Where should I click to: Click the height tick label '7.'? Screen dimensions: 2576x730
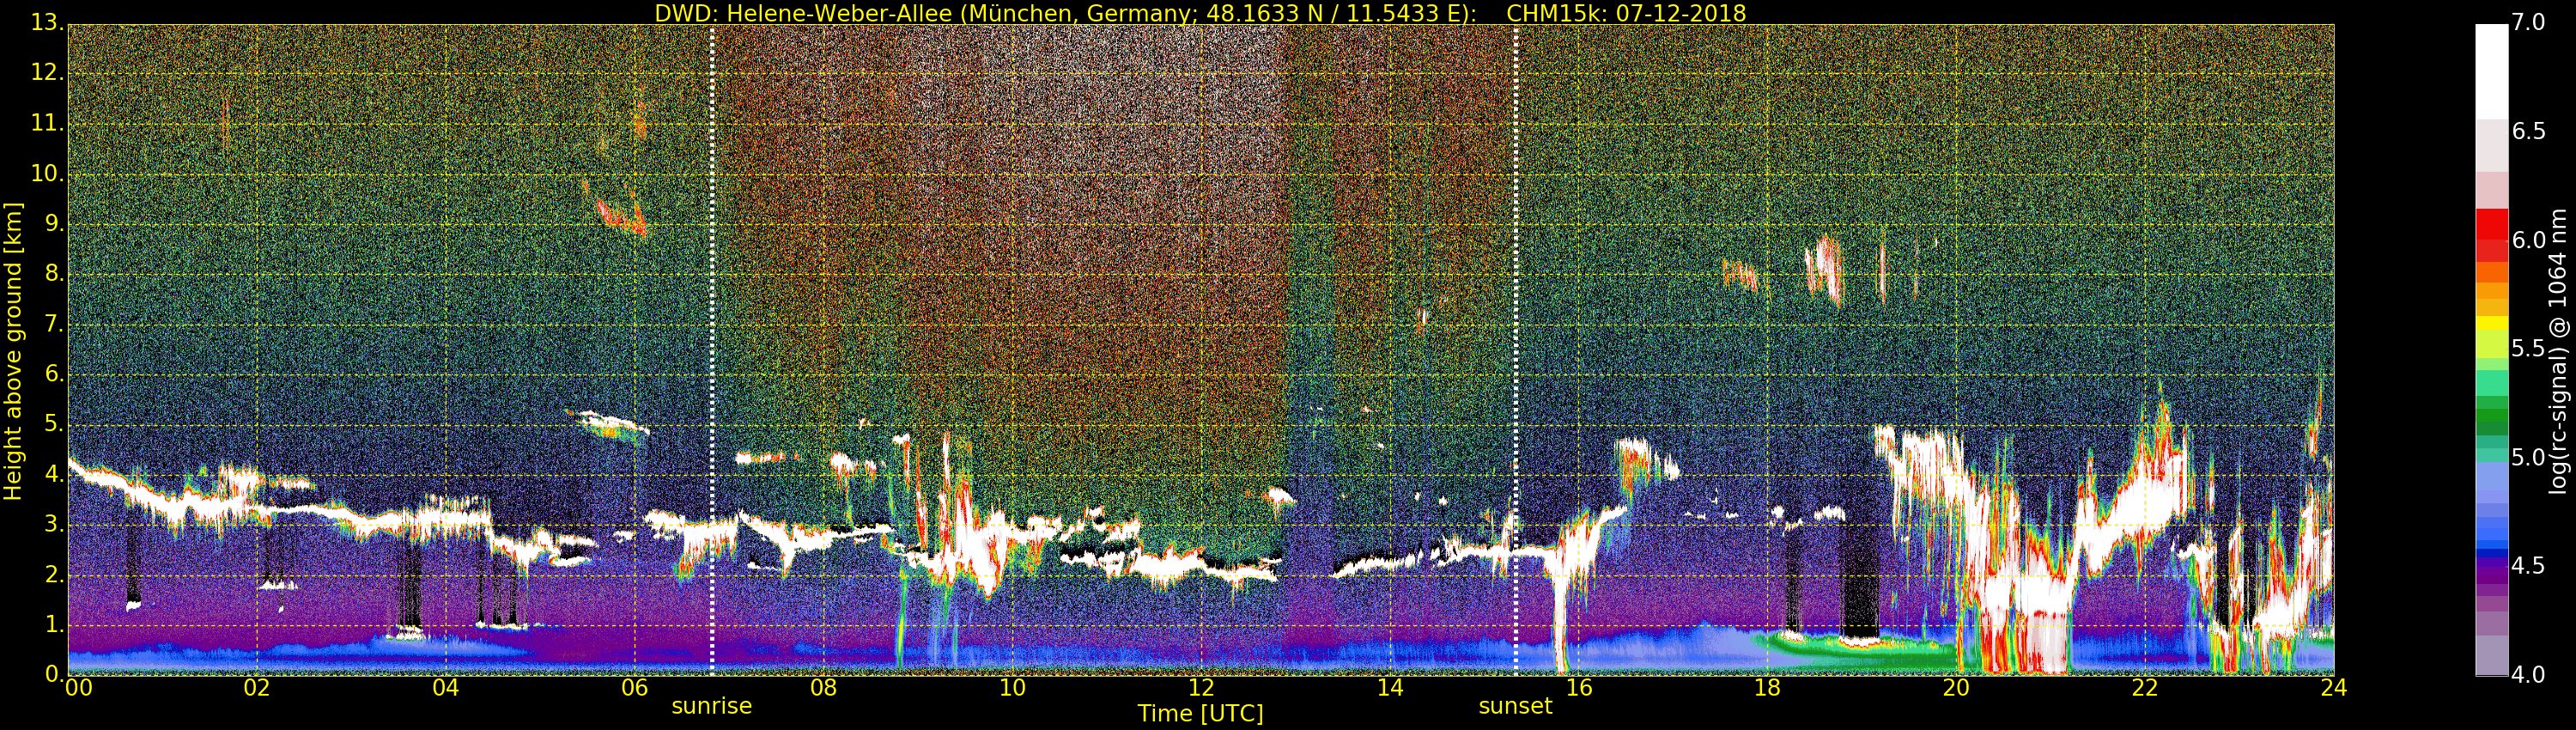tap(54, 323)
